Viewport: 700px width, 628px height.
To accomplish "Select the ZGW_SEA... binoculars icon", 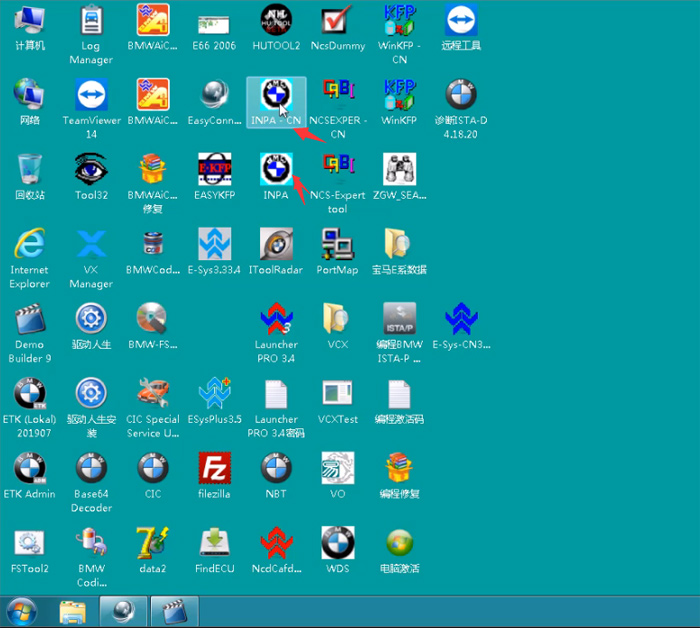I will click(x=400, y=176).
